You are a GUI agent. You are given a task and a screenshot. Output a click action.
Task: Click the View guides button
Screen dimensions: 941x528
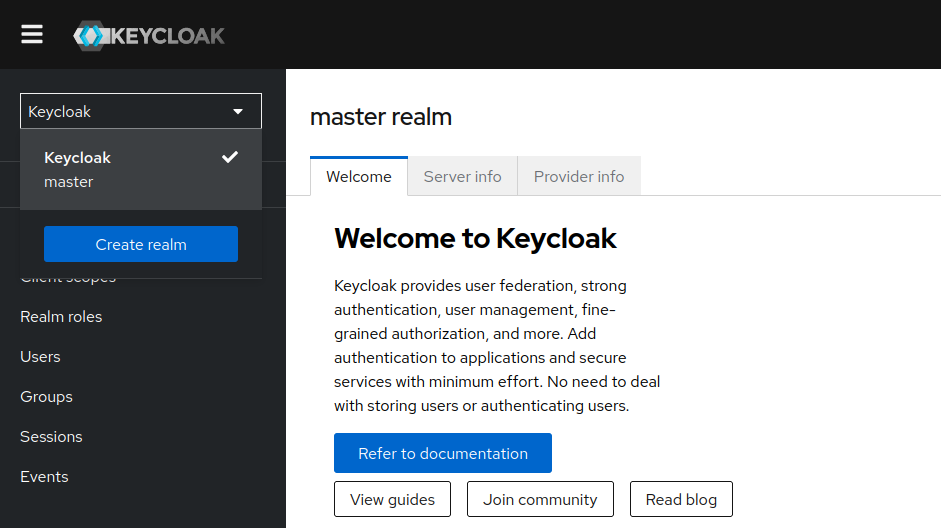(392, 499)
